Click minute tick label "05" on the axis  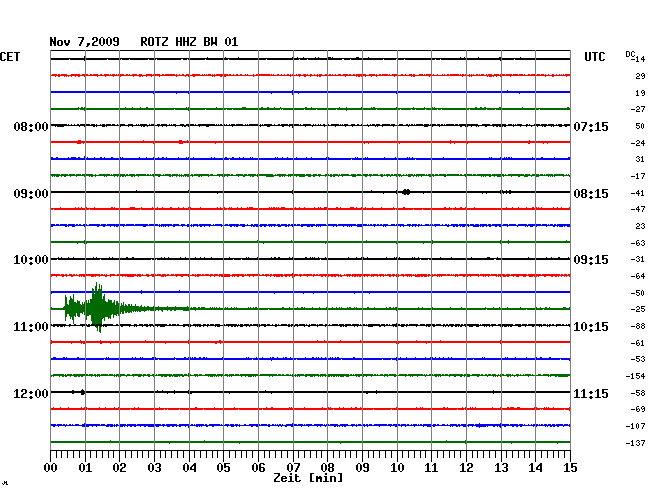(223, 467)
